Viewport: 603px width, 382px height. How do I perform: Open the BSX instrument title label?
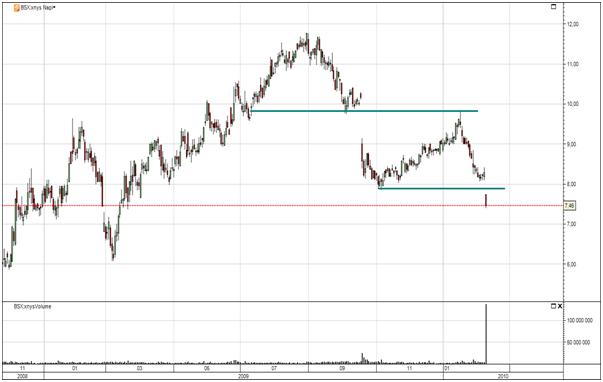coord(38,8)
